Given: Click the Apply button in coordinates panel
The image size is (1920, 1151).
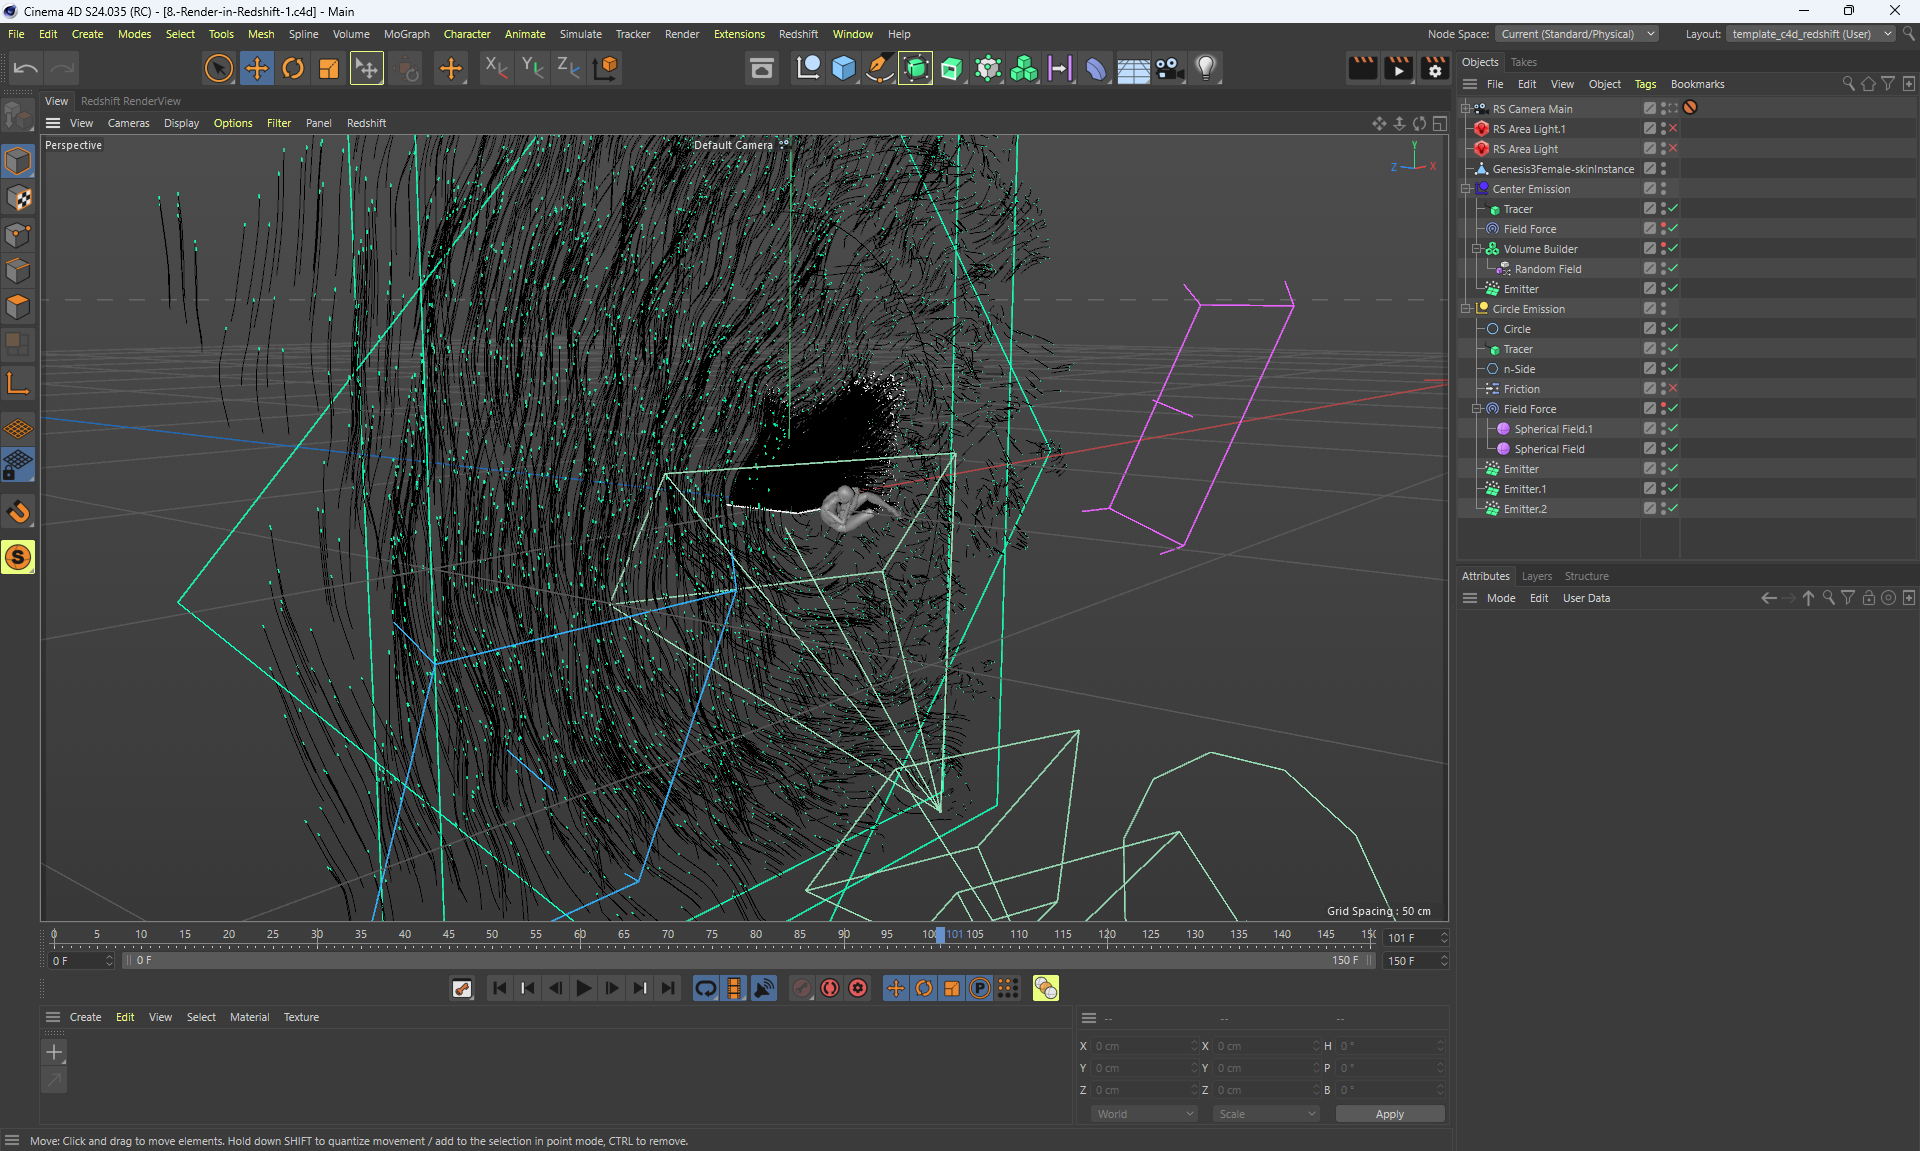Looking at the screenshot, I should (1389, 1114).
